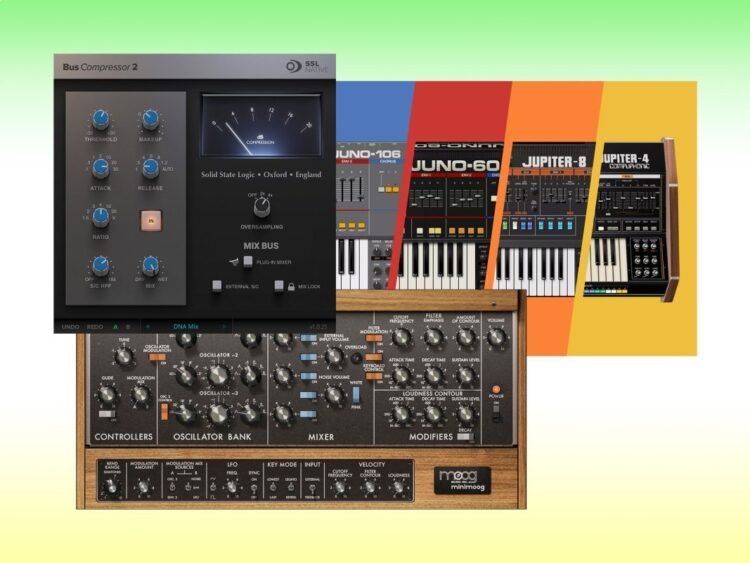Click the JUPITER-8 synth image
The height and width of the screenshot is (563, 750).
pos(543,219)
